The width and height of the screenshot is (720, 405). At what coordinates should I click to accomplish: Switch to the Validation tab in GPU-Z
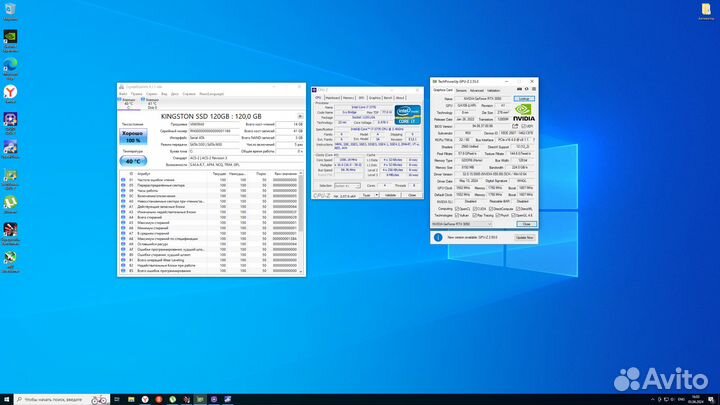click(x=494, y=90)
